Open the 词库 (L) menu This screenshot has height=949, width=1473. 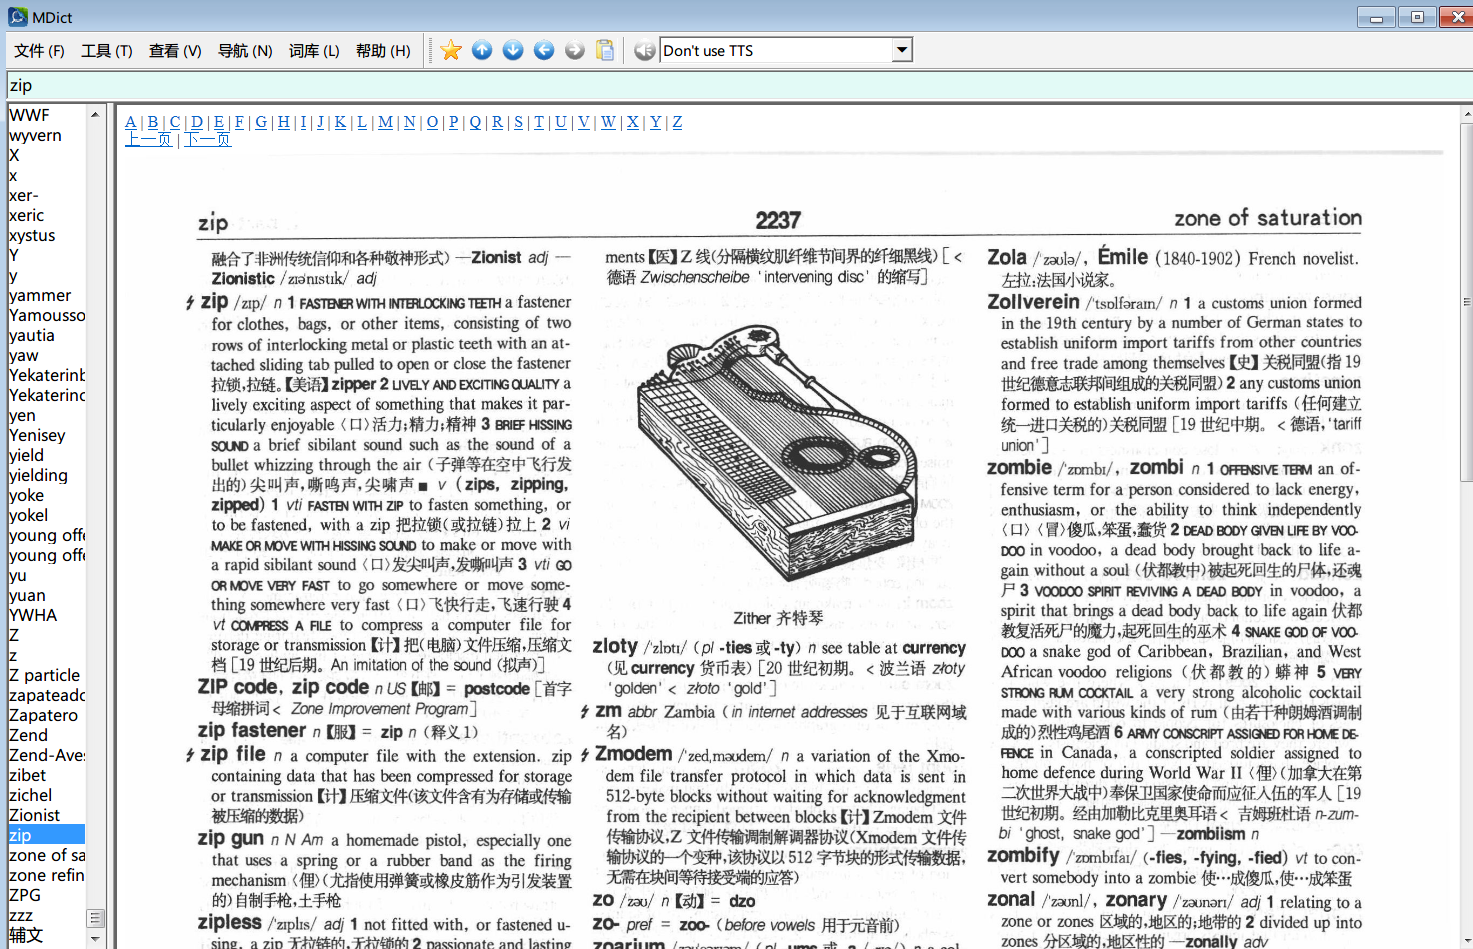click(x=314, y=51)
